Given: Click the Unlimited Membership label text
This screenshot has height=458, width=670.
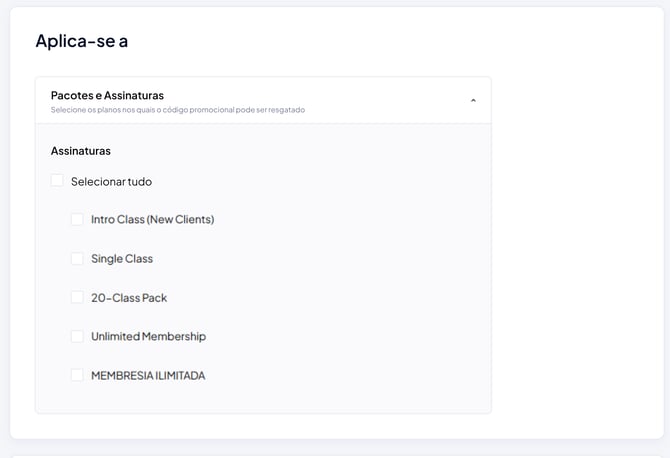Looking at the screenshot, I should (x=148, y=337).
